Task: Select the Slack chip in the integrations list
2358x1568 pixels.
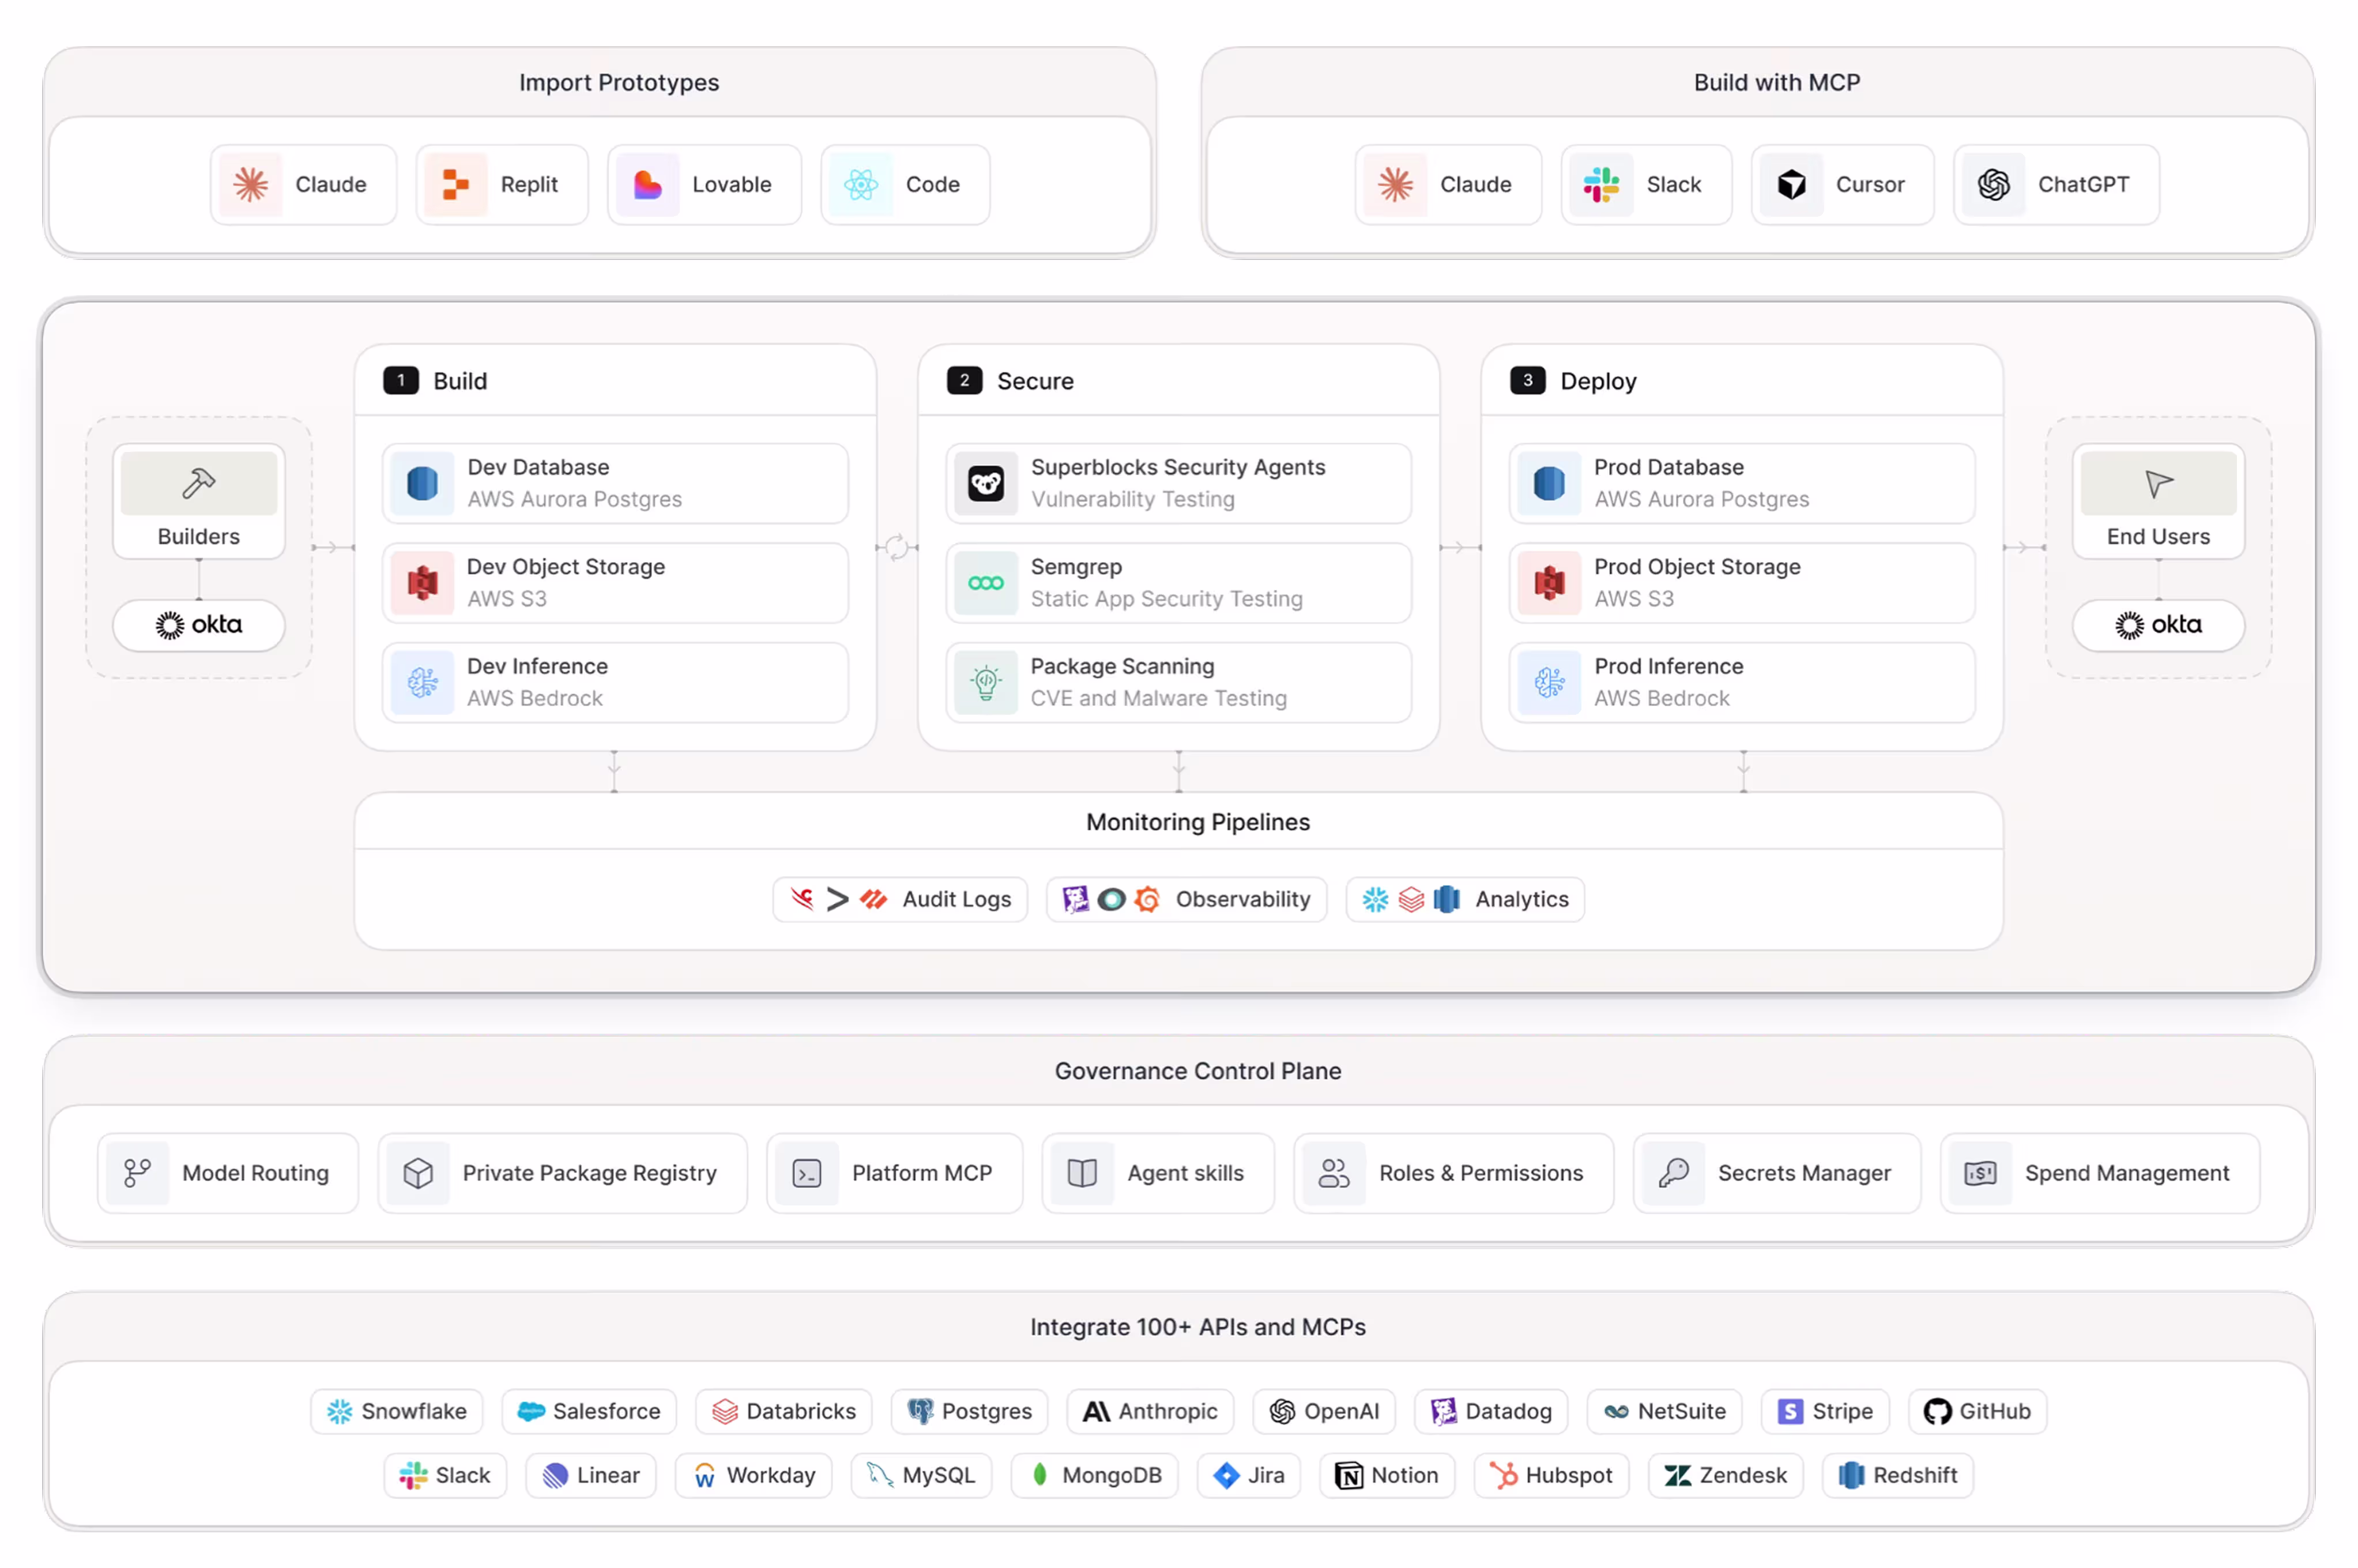Action: [x=445, y=1475]
